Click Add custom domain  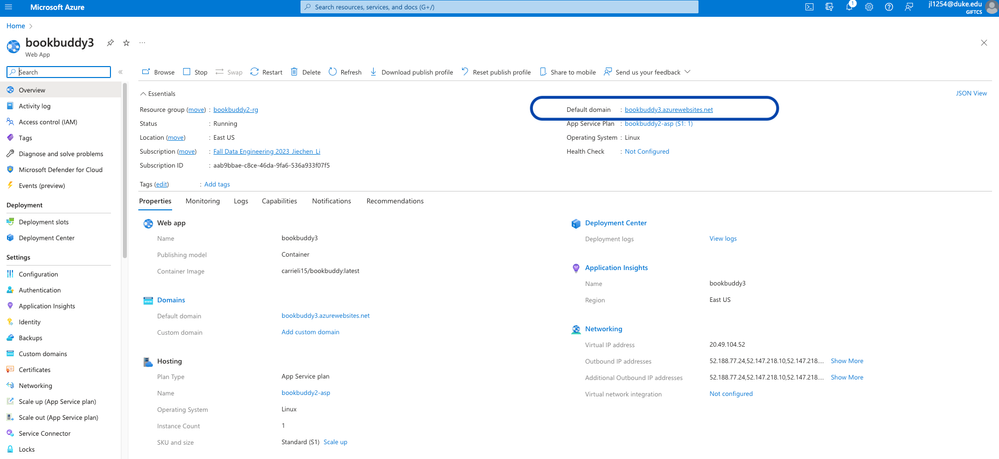[310, 332]
